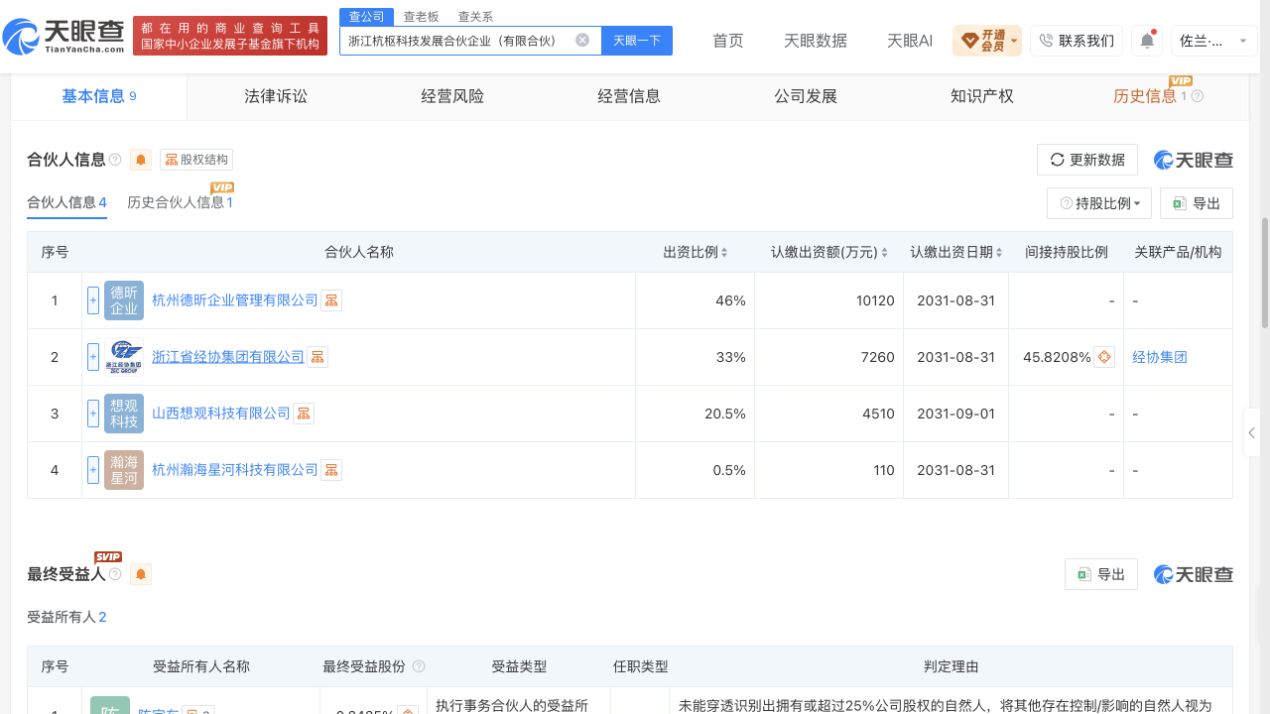Open equity chart icon for 浙江省经协集团有限公司
The image size is (1270, 714).
[x=317, y=357]
